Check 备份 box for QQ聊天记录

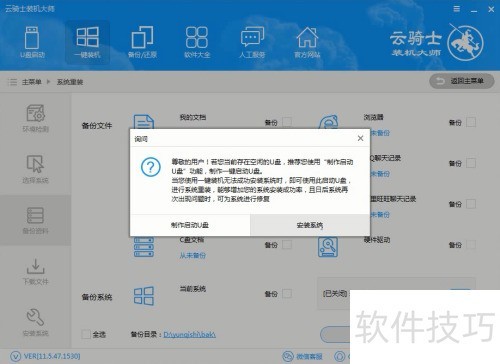(x=471, y=163)
